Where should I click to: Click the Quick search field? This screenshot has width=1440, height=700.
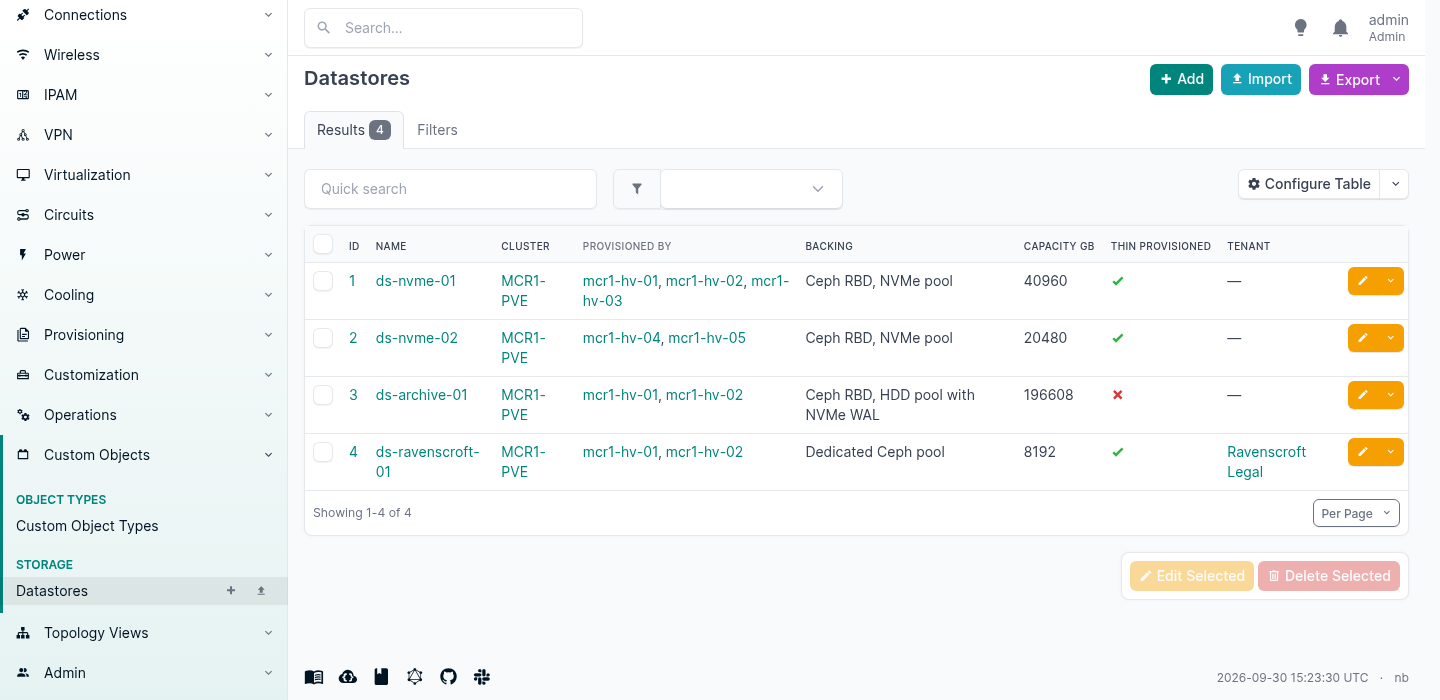point(450,189)
